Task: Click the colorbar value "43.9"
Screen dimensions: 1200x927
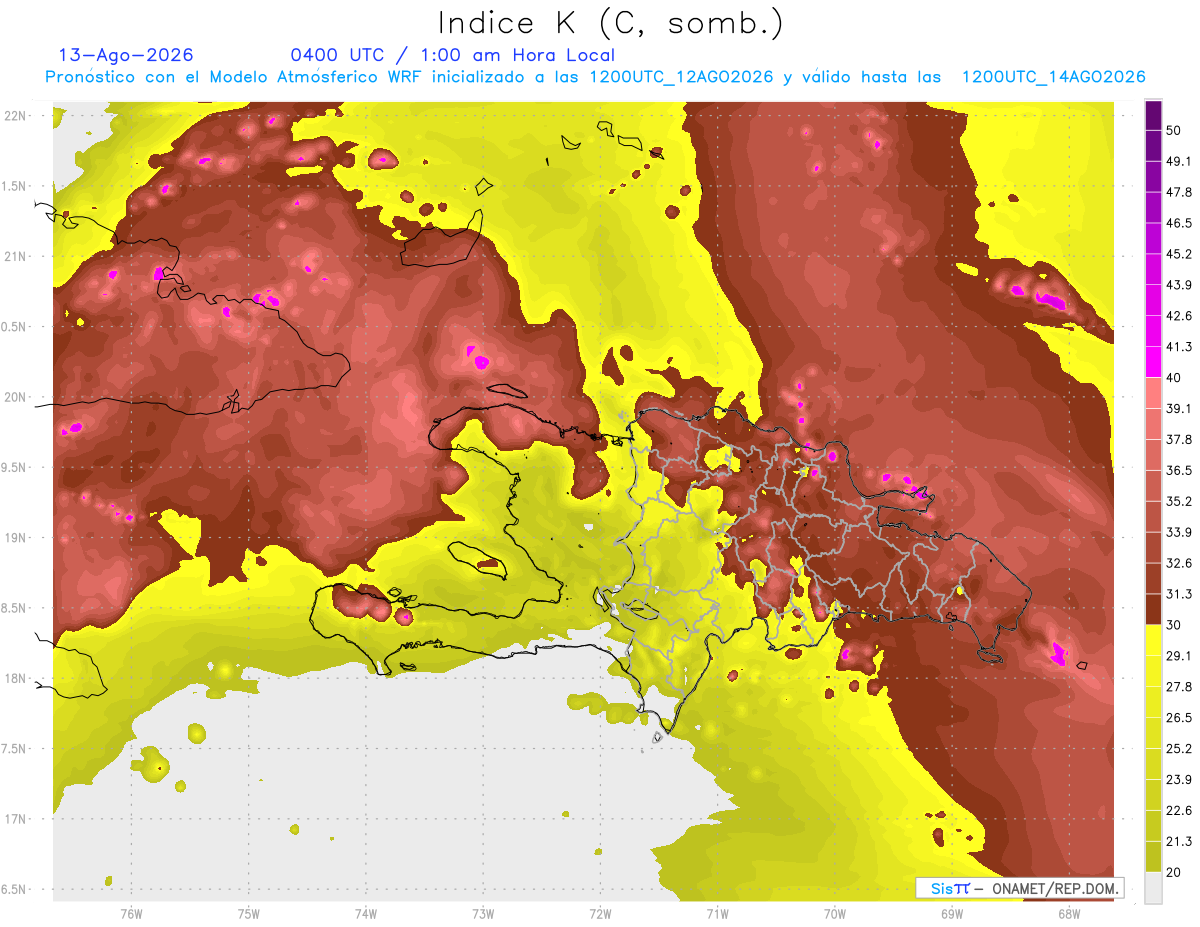Action: [x=1179, y=285]
